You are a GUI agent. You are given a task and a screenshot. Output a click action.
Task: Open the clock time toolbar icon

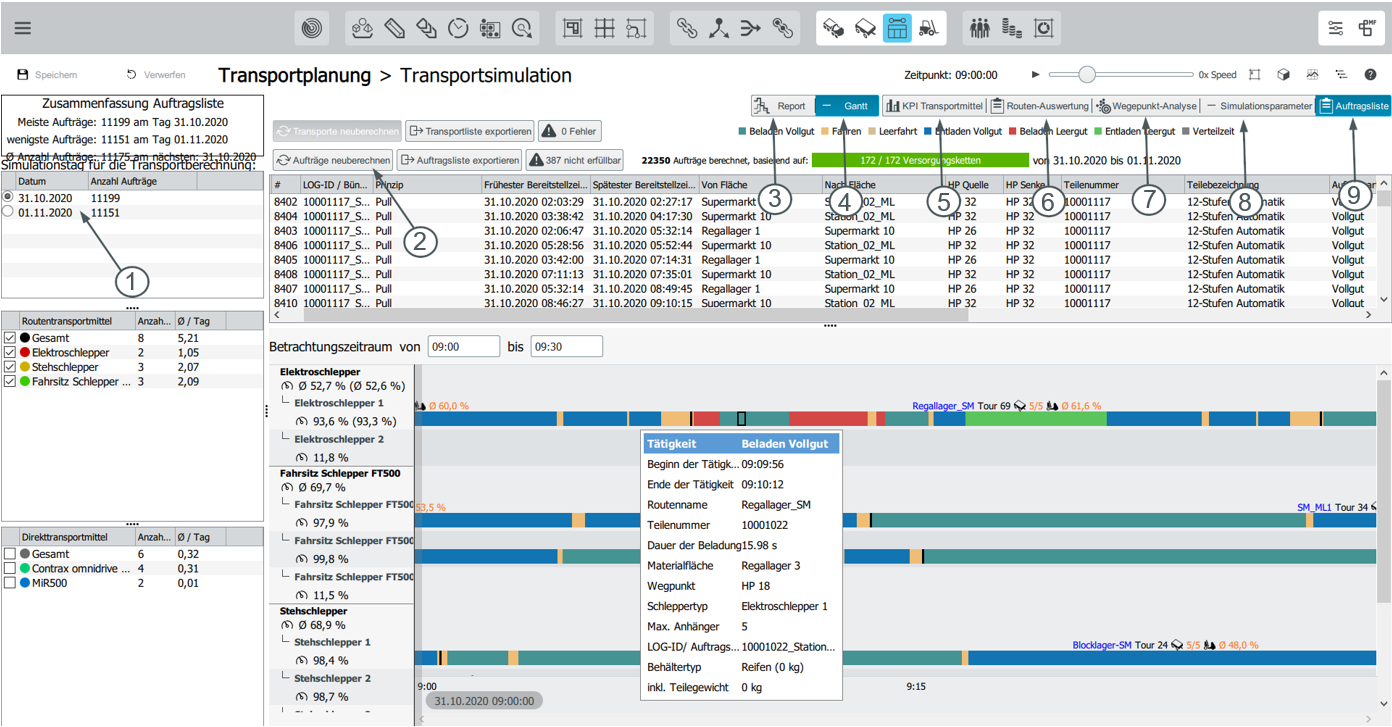pos(458,28)
